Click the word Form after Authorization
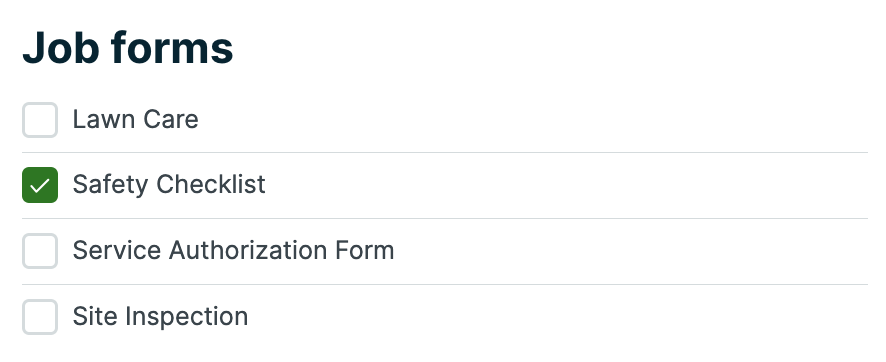The height and width of the screenshot is (362, 886). pyautogui.click(x=364, y=250)
